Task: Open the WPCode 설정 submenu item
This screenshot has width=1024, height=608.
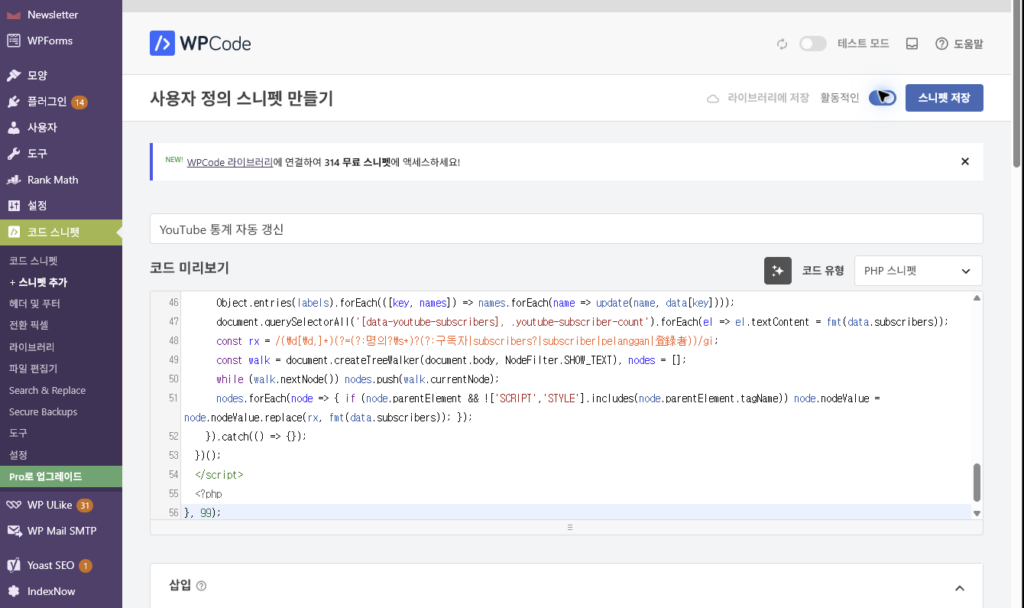Action: pos(18,455)
